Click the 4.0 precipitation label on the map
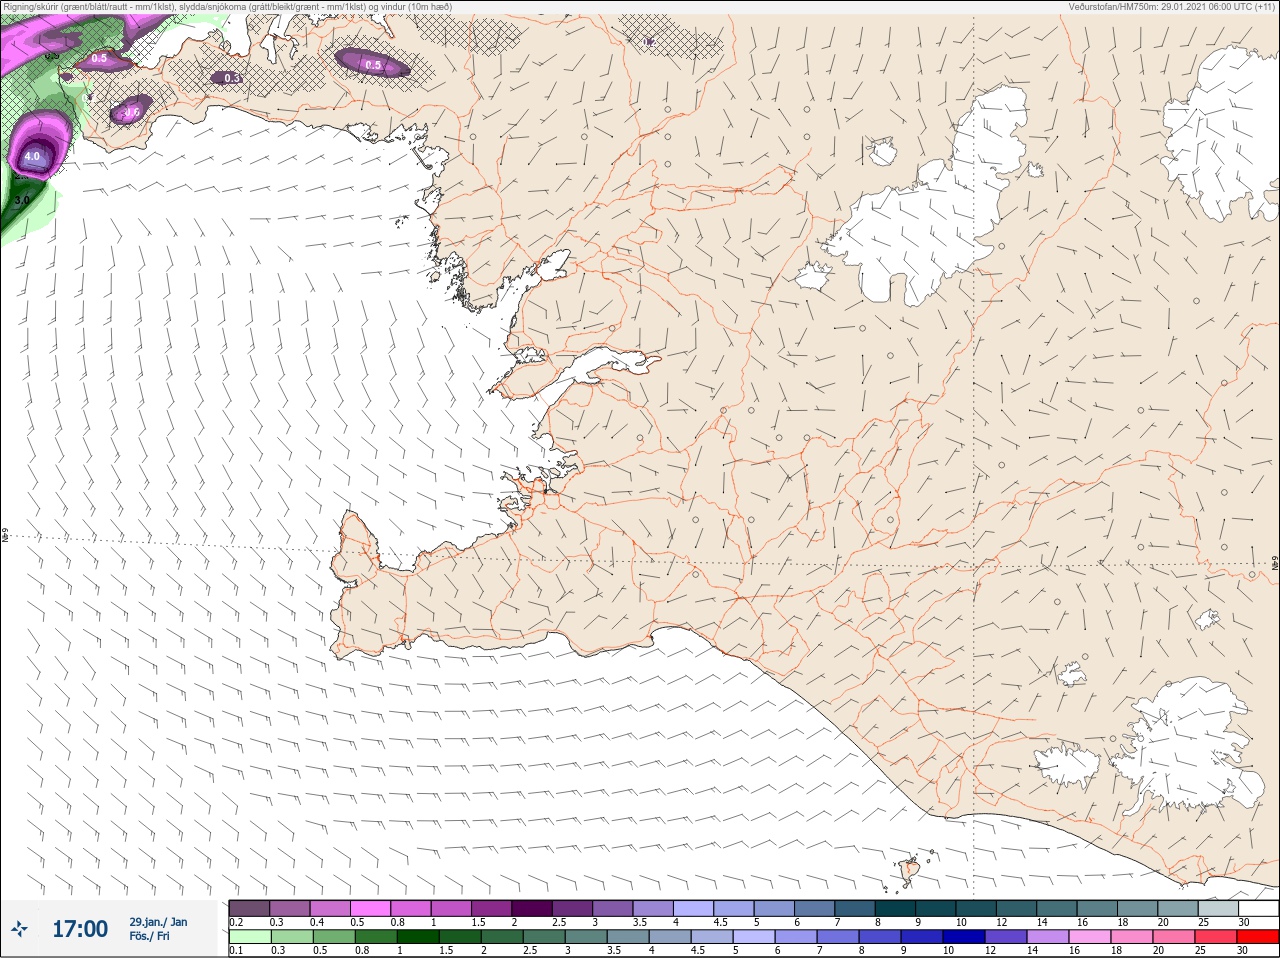The width and height of the screenshot is (1280, 958). 32,157
